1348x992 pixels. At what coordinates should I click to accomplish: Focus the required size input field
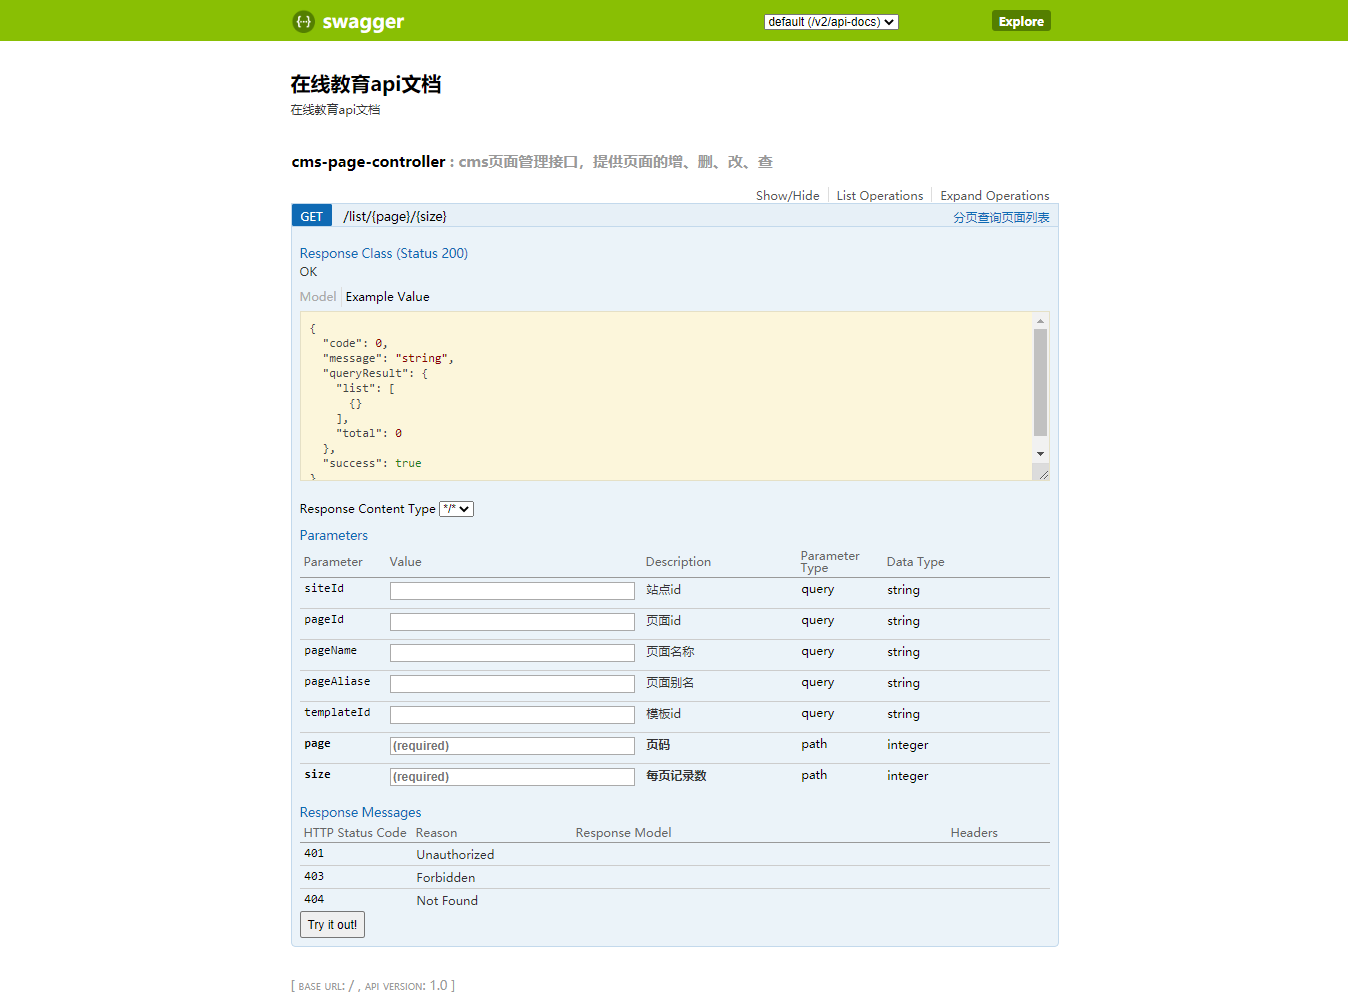512,777
